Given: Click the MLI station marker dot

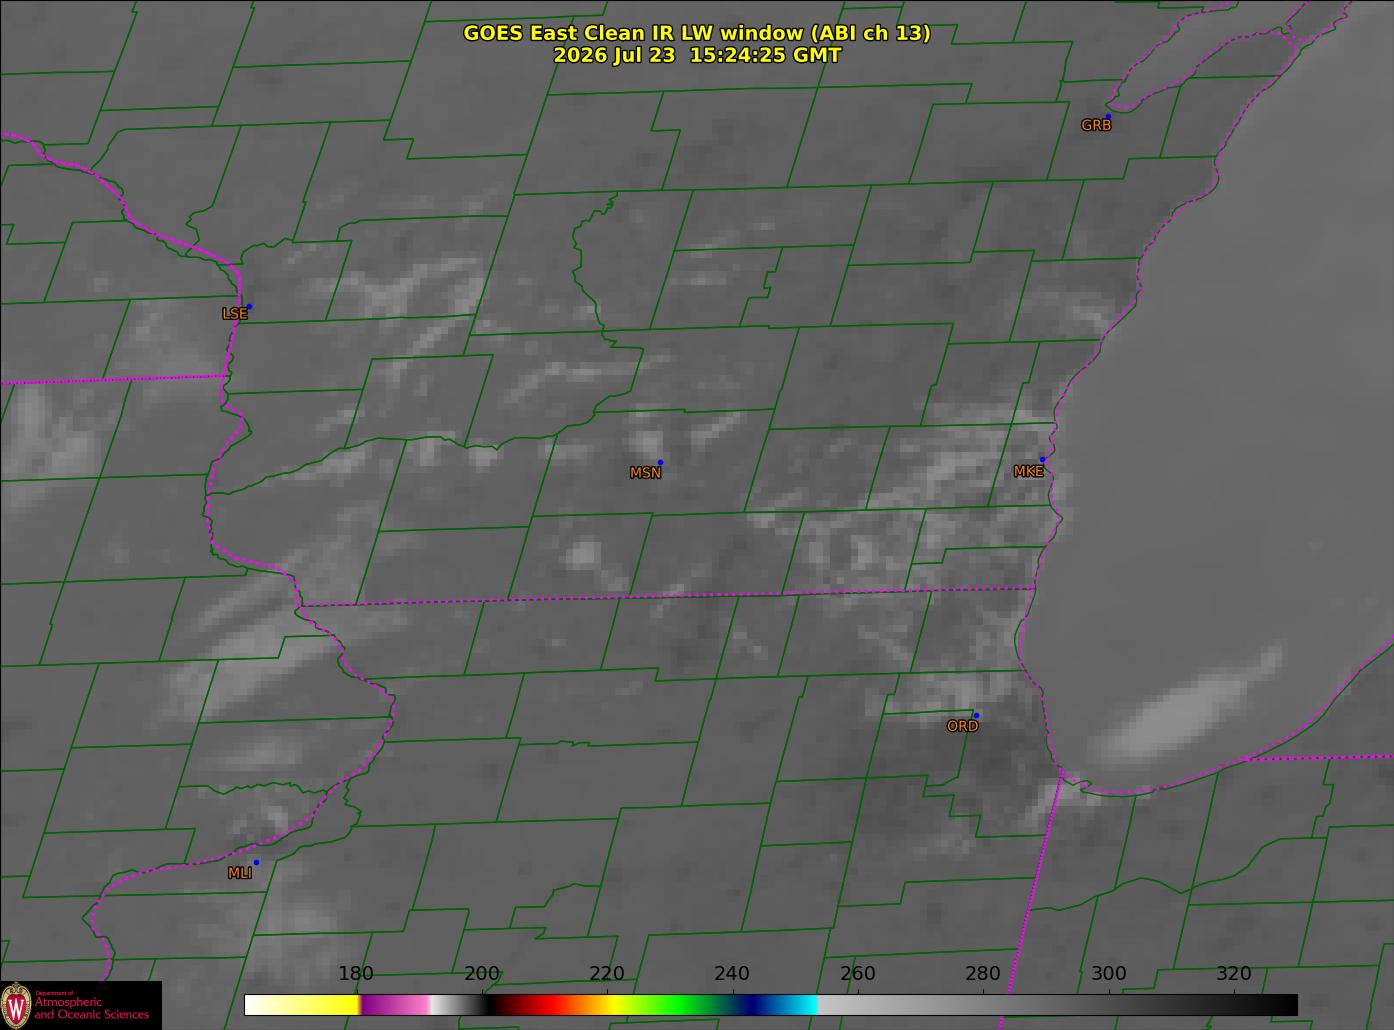Looking at the screenshot, I should click(256, 862).
